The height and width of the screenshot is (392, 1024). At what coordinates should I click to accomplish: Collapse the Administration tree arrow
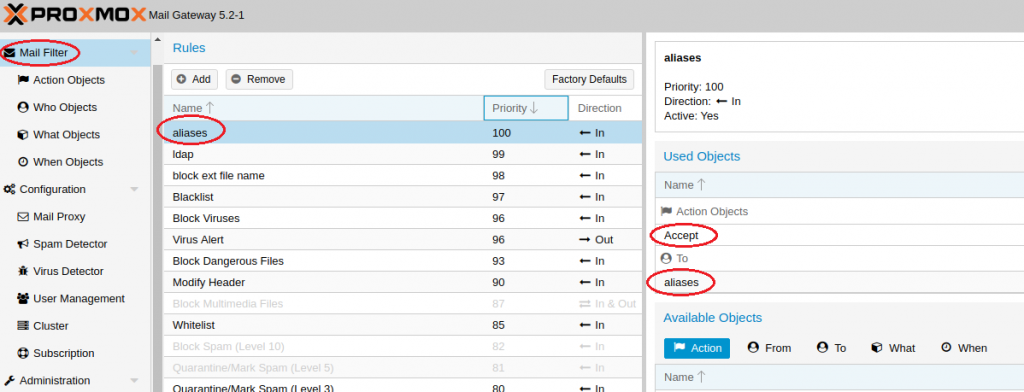point(134,380)
